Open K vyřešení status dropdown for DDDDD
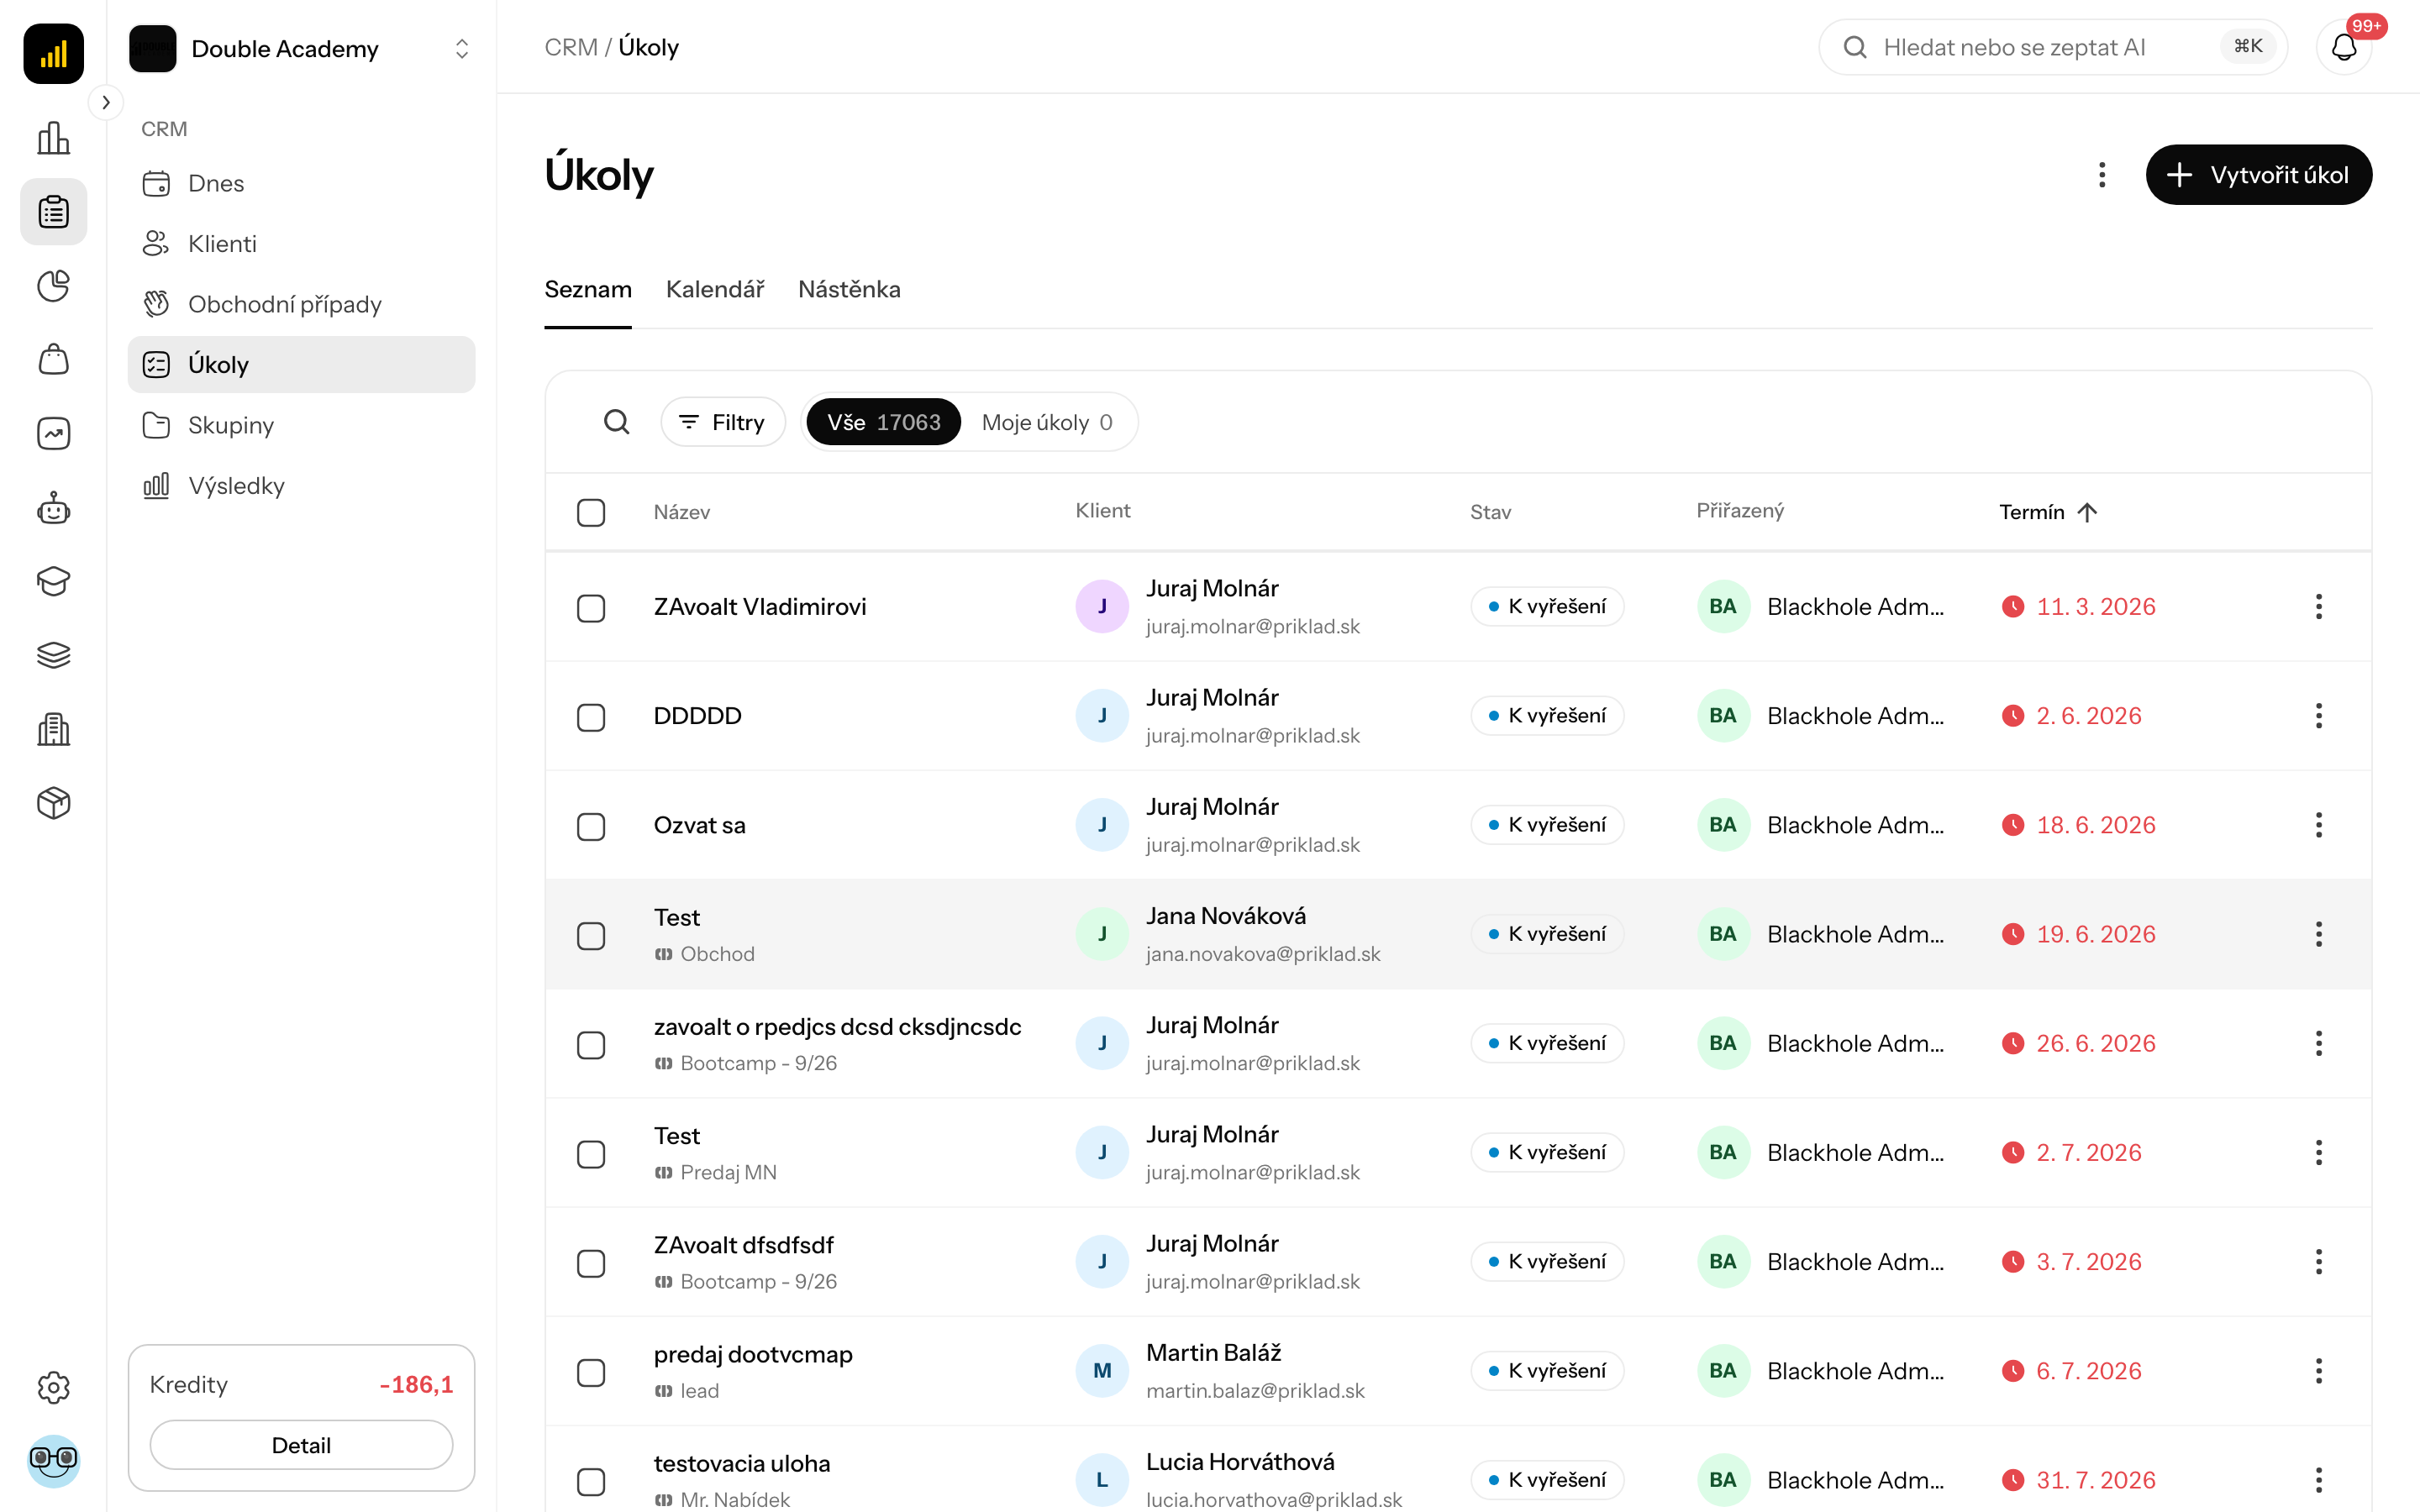The image size is (2420, 1512). click(1547, 716)
